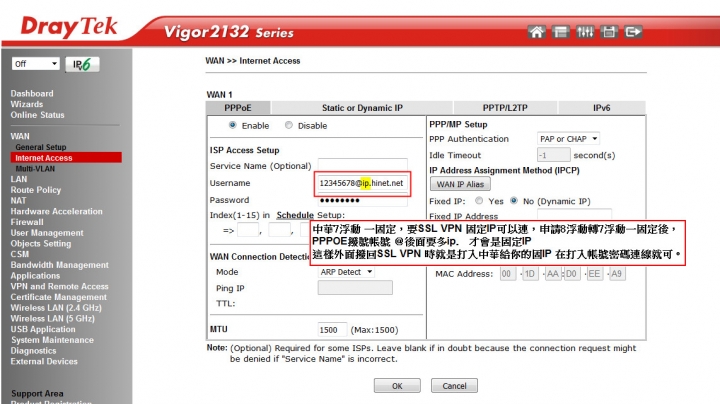
Task: Click the WAN IP Alias button
Action: pos(460,184)
